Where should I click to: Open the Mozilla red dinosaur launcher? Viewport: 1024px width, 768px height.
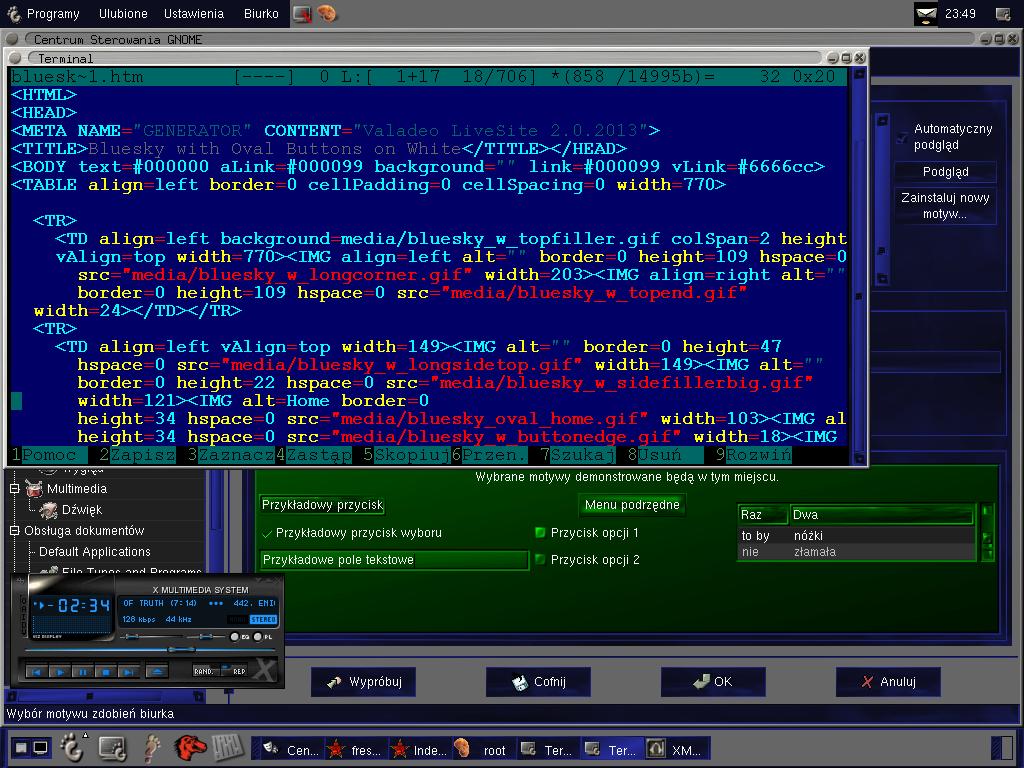point(190,747)
